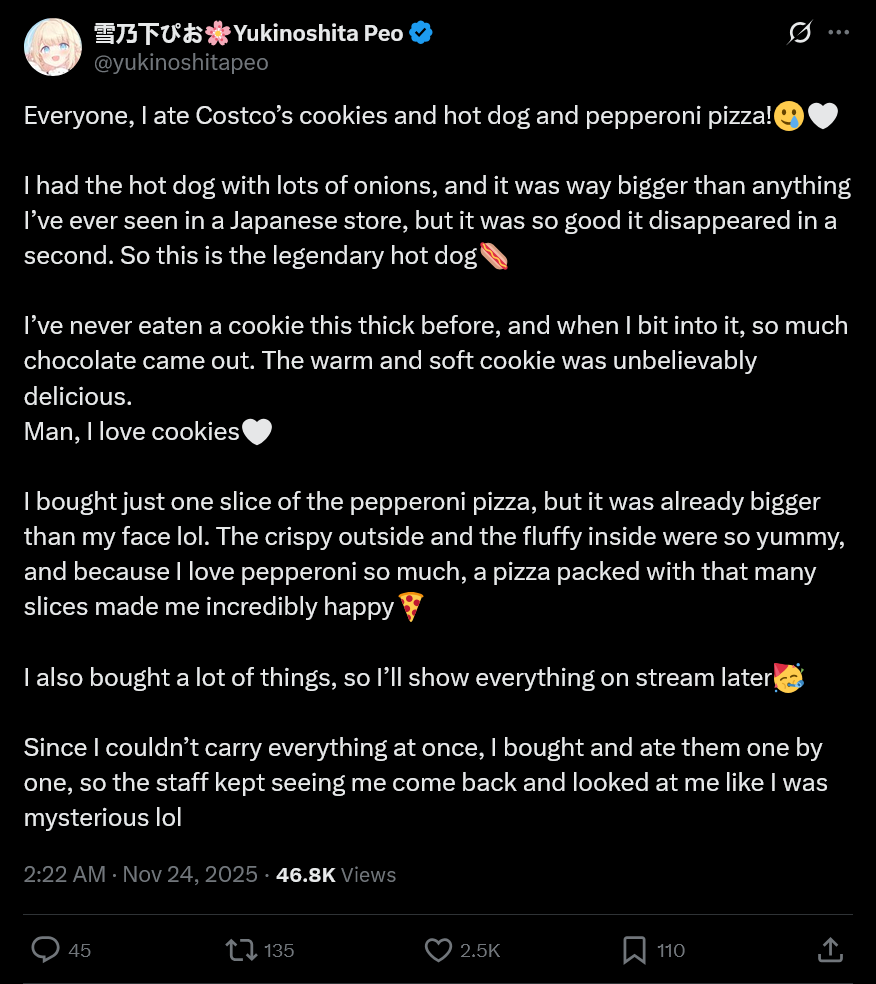
Task: Click the hot dog emoji in the tweet
Action: coord(494,256)
